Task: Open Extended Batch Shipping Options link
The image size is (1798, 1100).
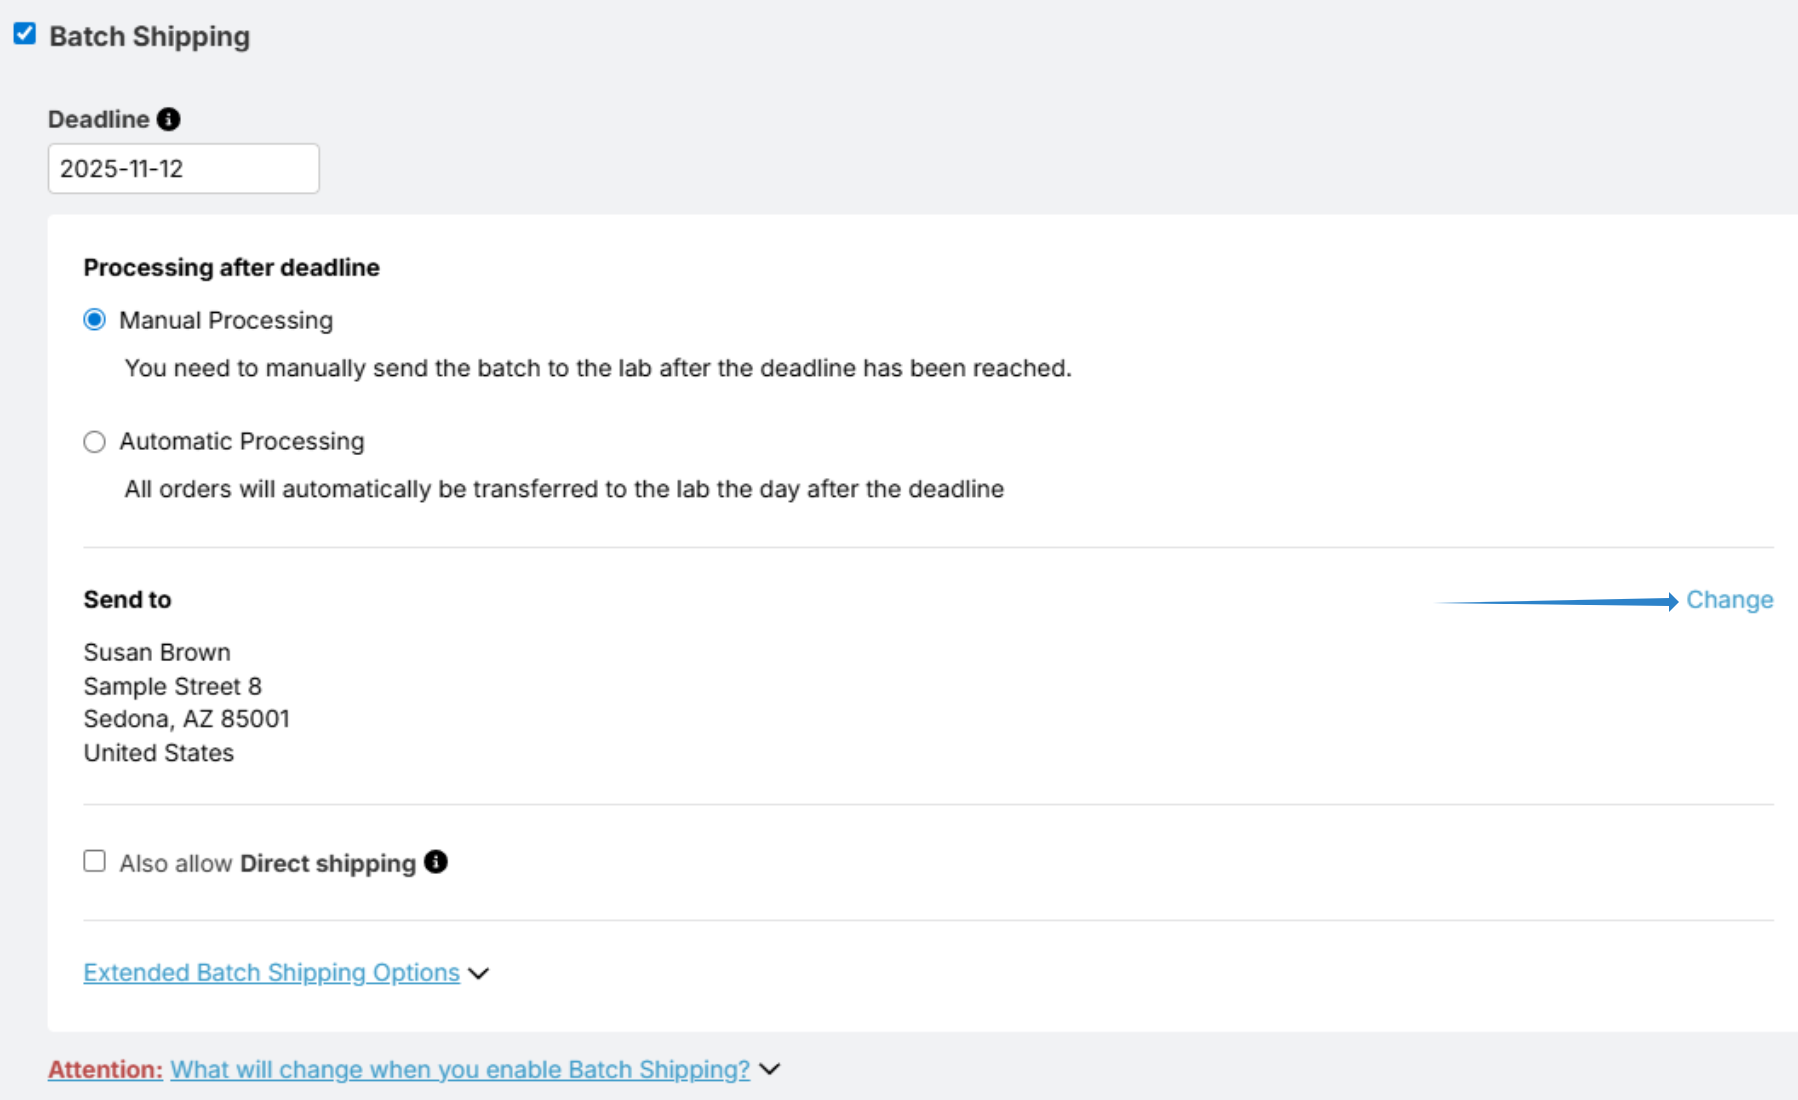Action: [x=272, y=973]
